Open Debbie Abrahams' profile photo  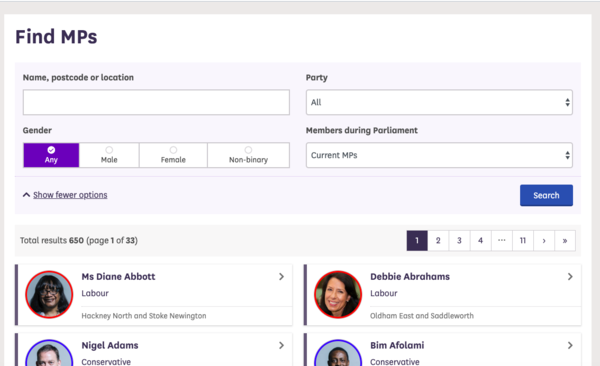338,294
